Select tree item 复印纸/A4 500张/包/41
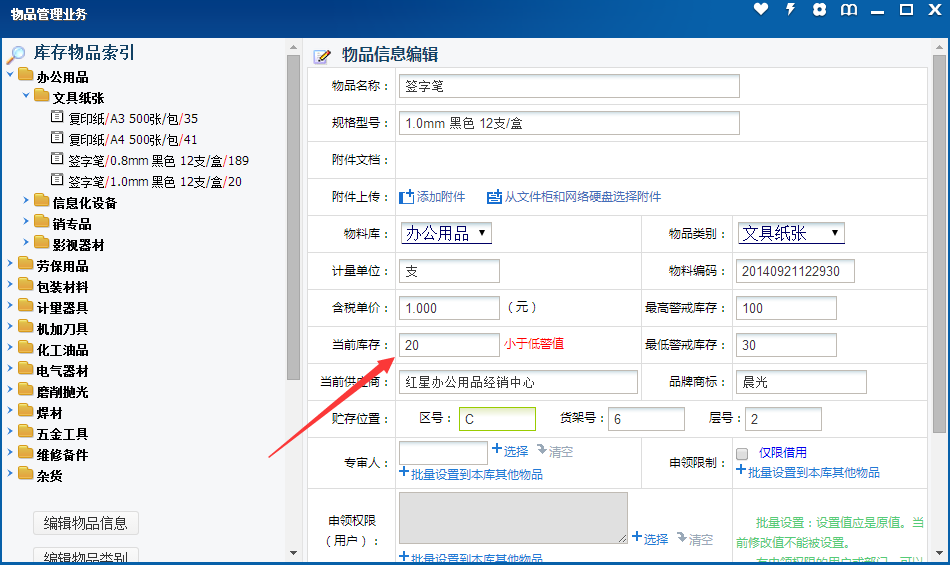 (x=133, y=140)
